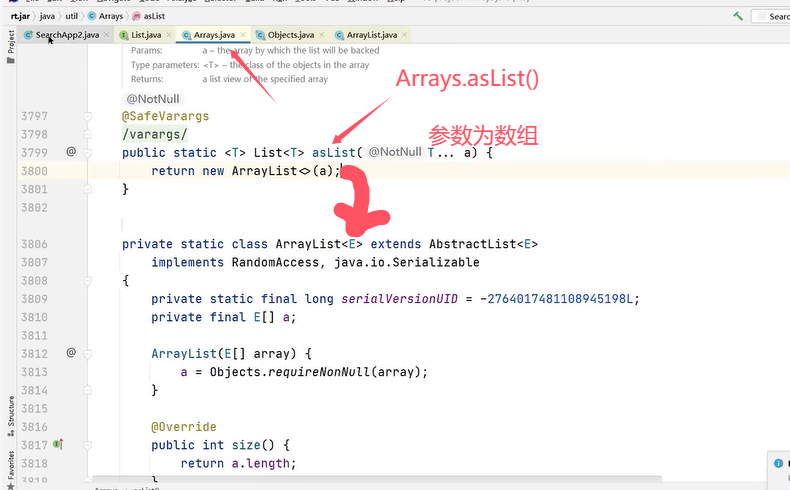Close the SearchApp2.java tab
Image resolution: width=790 pixels, height=490 pixels.
pyautogui.click(x=106, y=35)
